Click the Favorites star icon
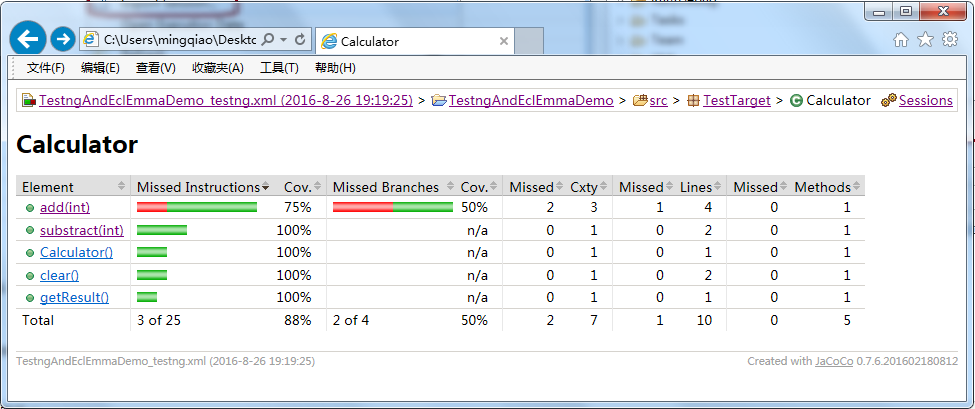The image size is (975, 409). [x=925, y=40]
